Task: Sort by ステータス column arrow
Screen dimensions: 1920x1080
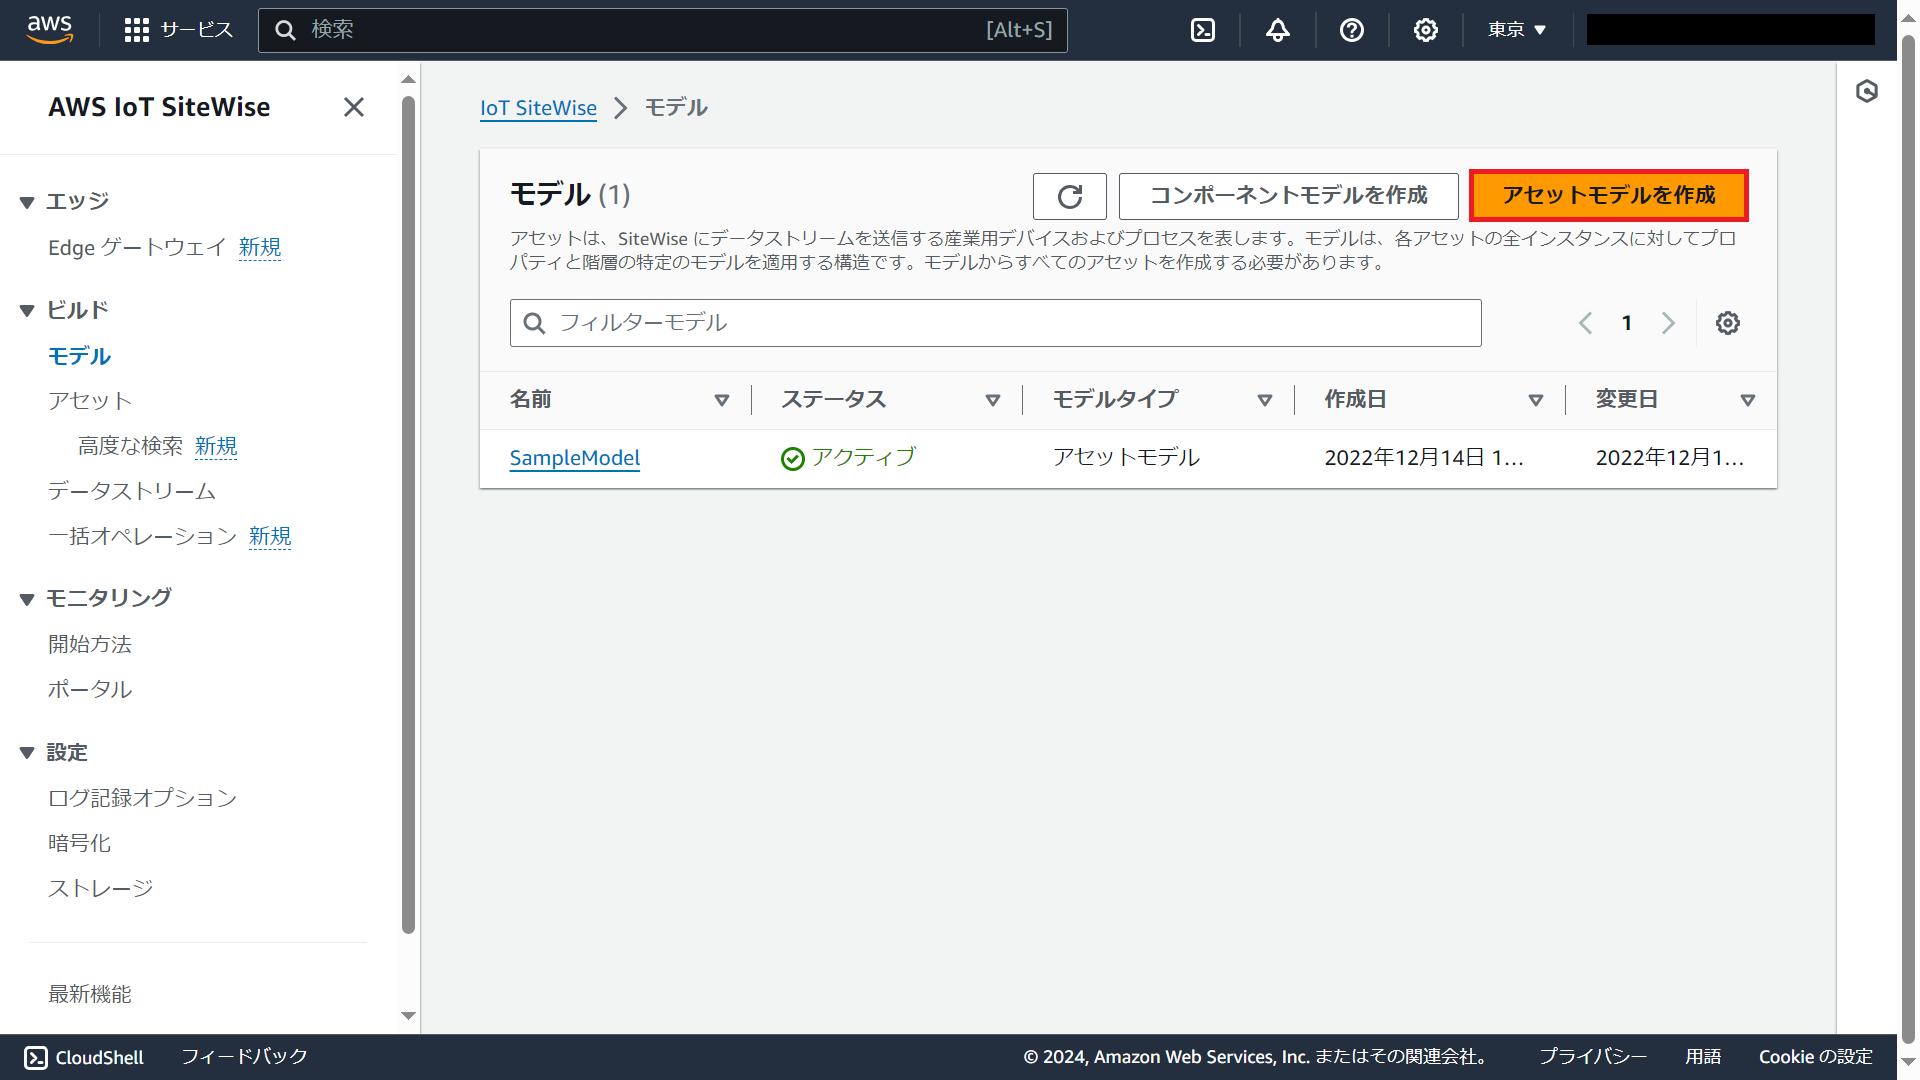Action: coord(992,400)
